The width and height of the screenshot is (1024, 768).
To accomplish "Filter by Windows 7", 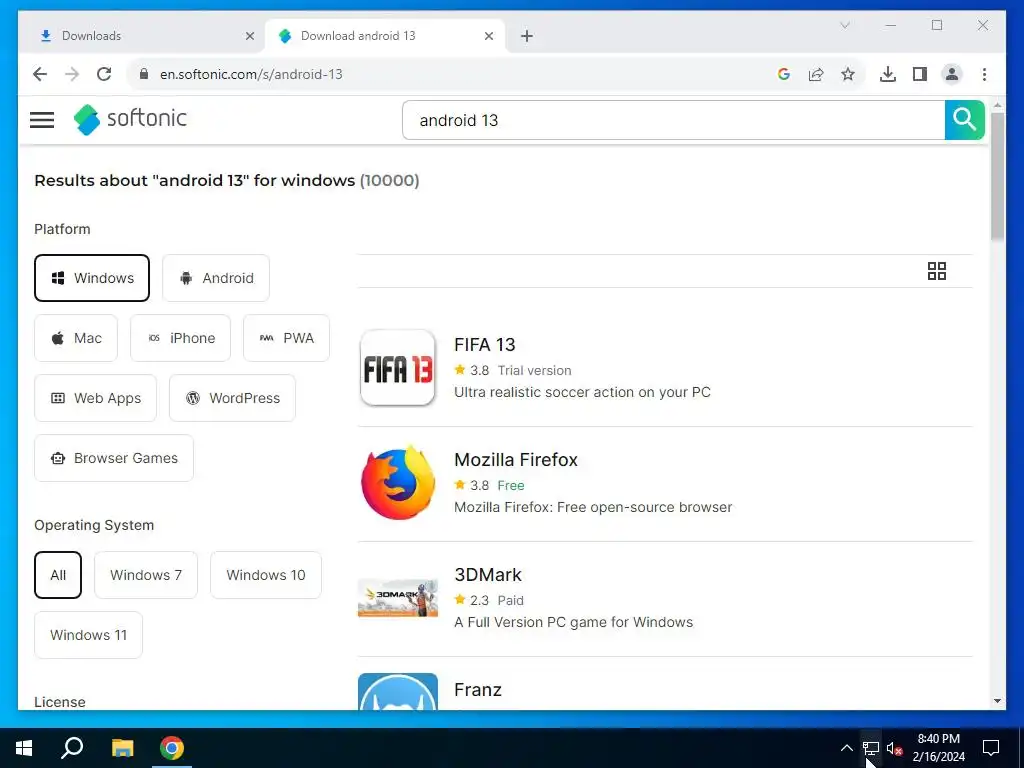I will click(146, 575).
